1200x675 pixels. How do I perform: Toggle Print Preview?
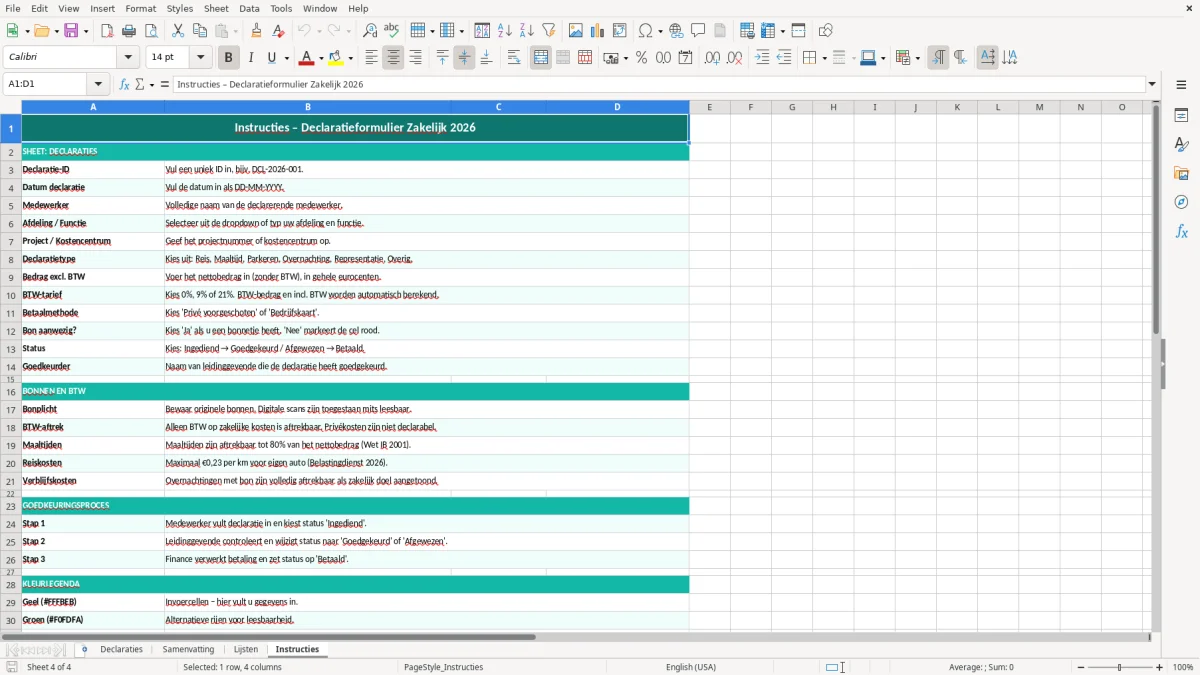151,31
